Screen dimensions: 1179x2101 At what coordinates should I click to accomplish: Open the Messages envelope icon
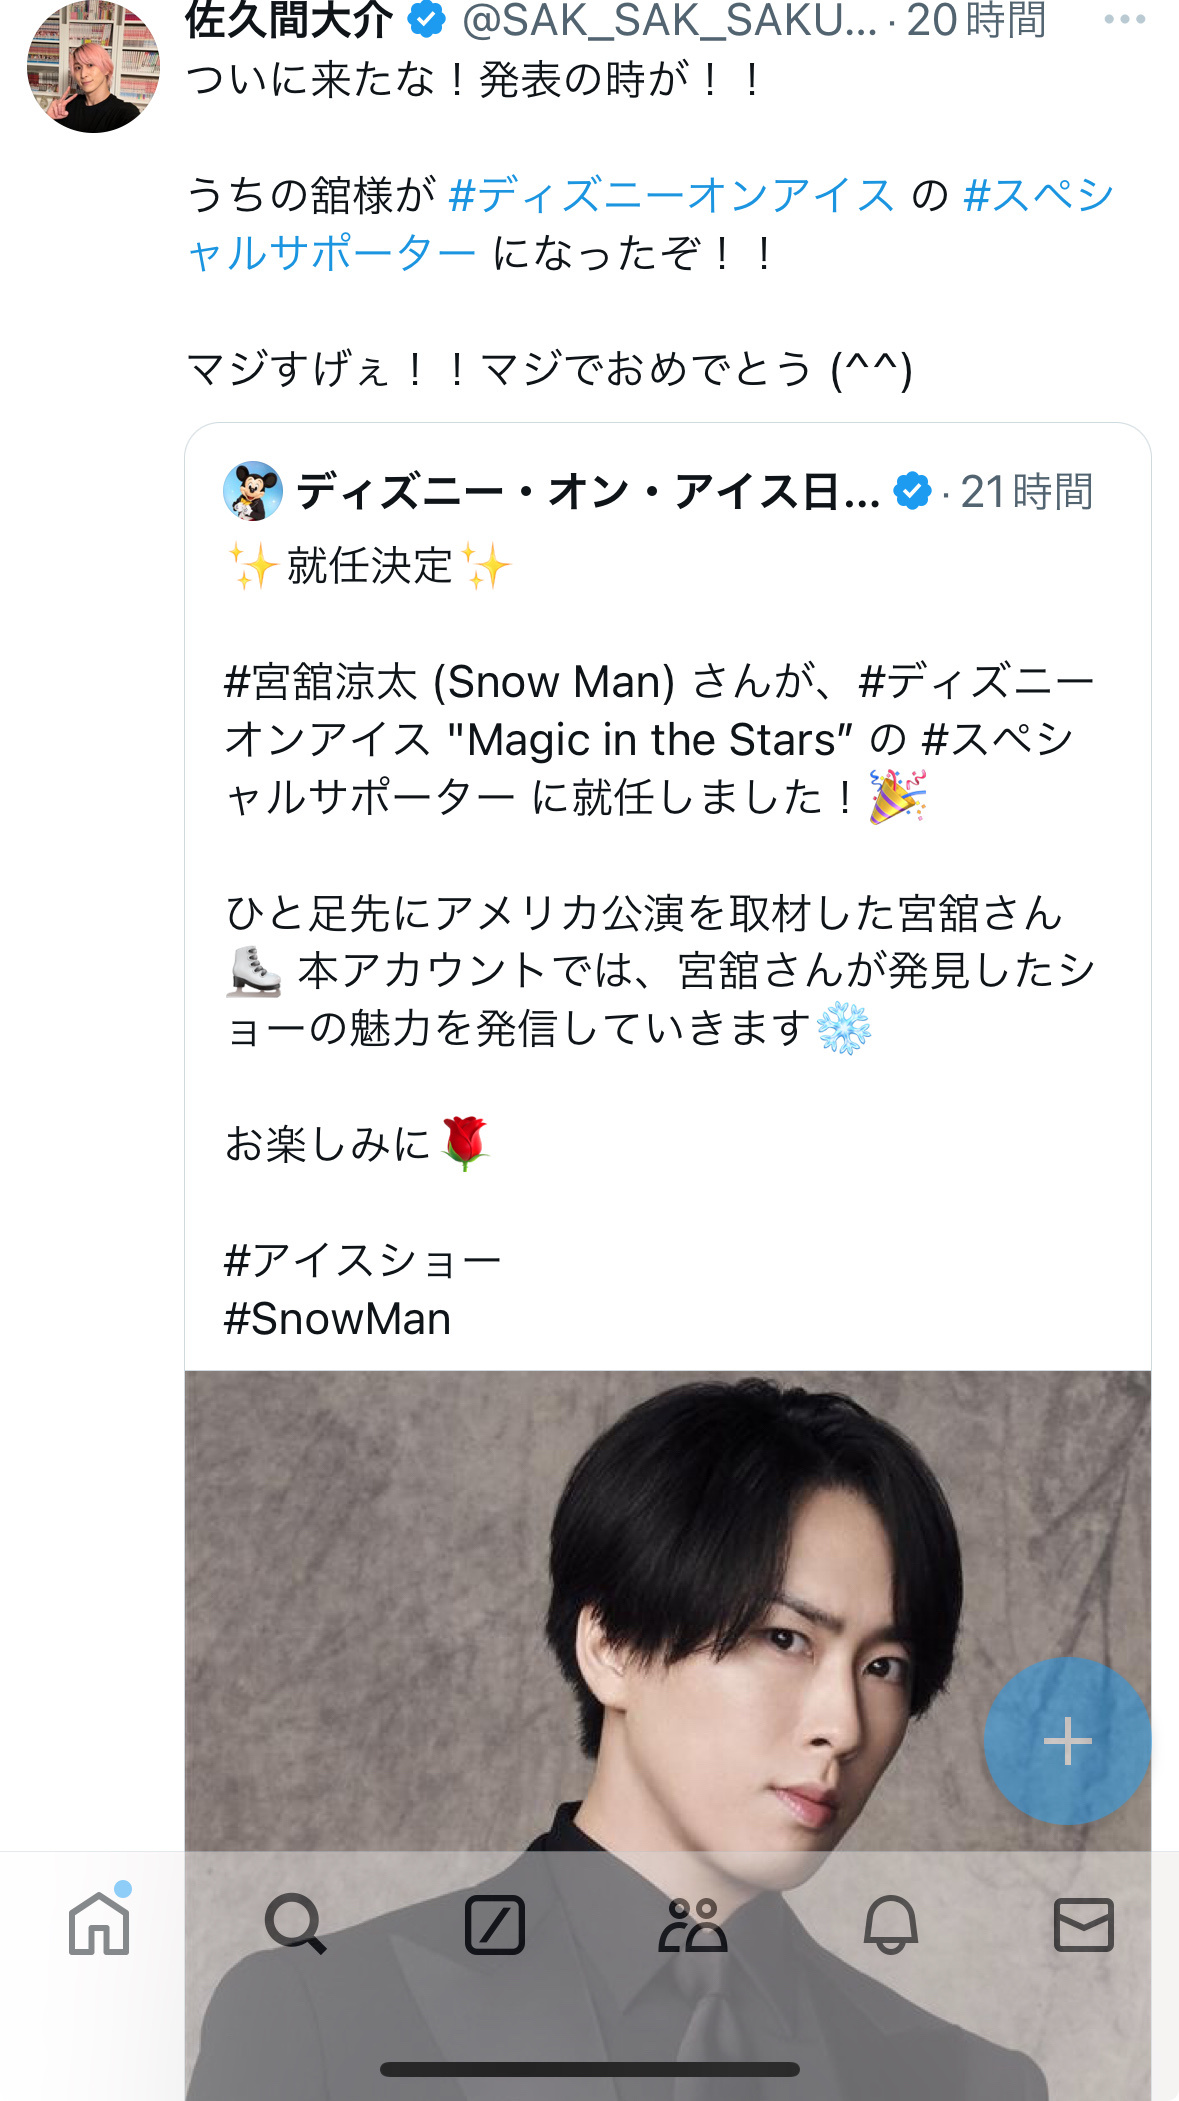coord(1084,1924)
